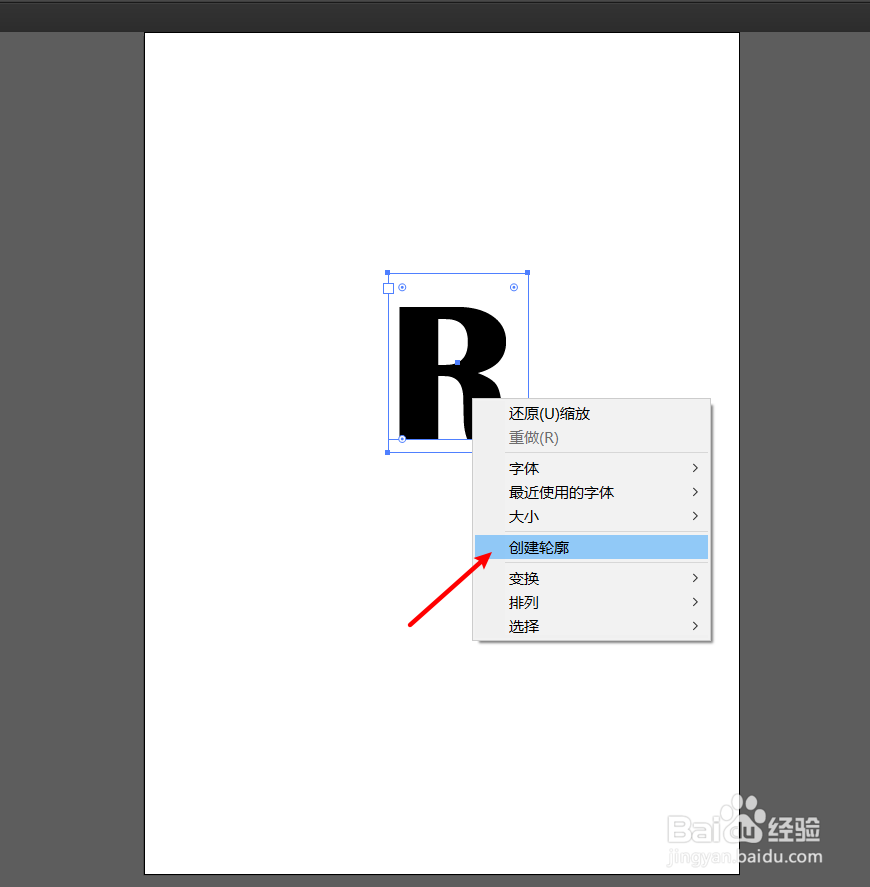Expand the 字体 submenu
Screen dimensions: 870x887
click(524, 468)
